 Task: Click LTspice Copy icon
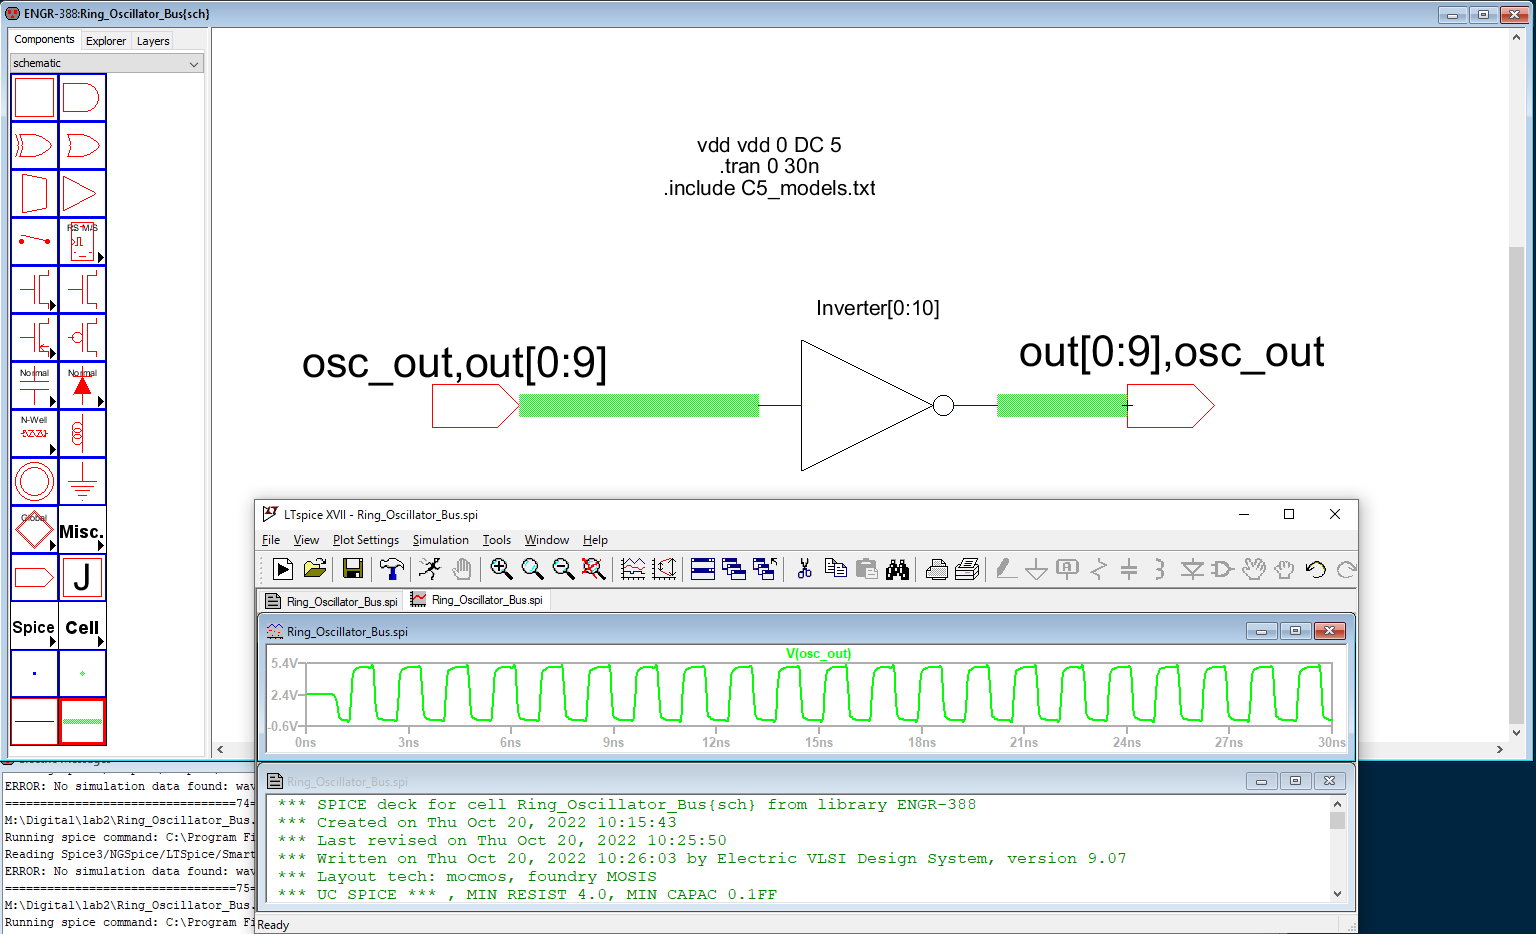pos(836,569)
